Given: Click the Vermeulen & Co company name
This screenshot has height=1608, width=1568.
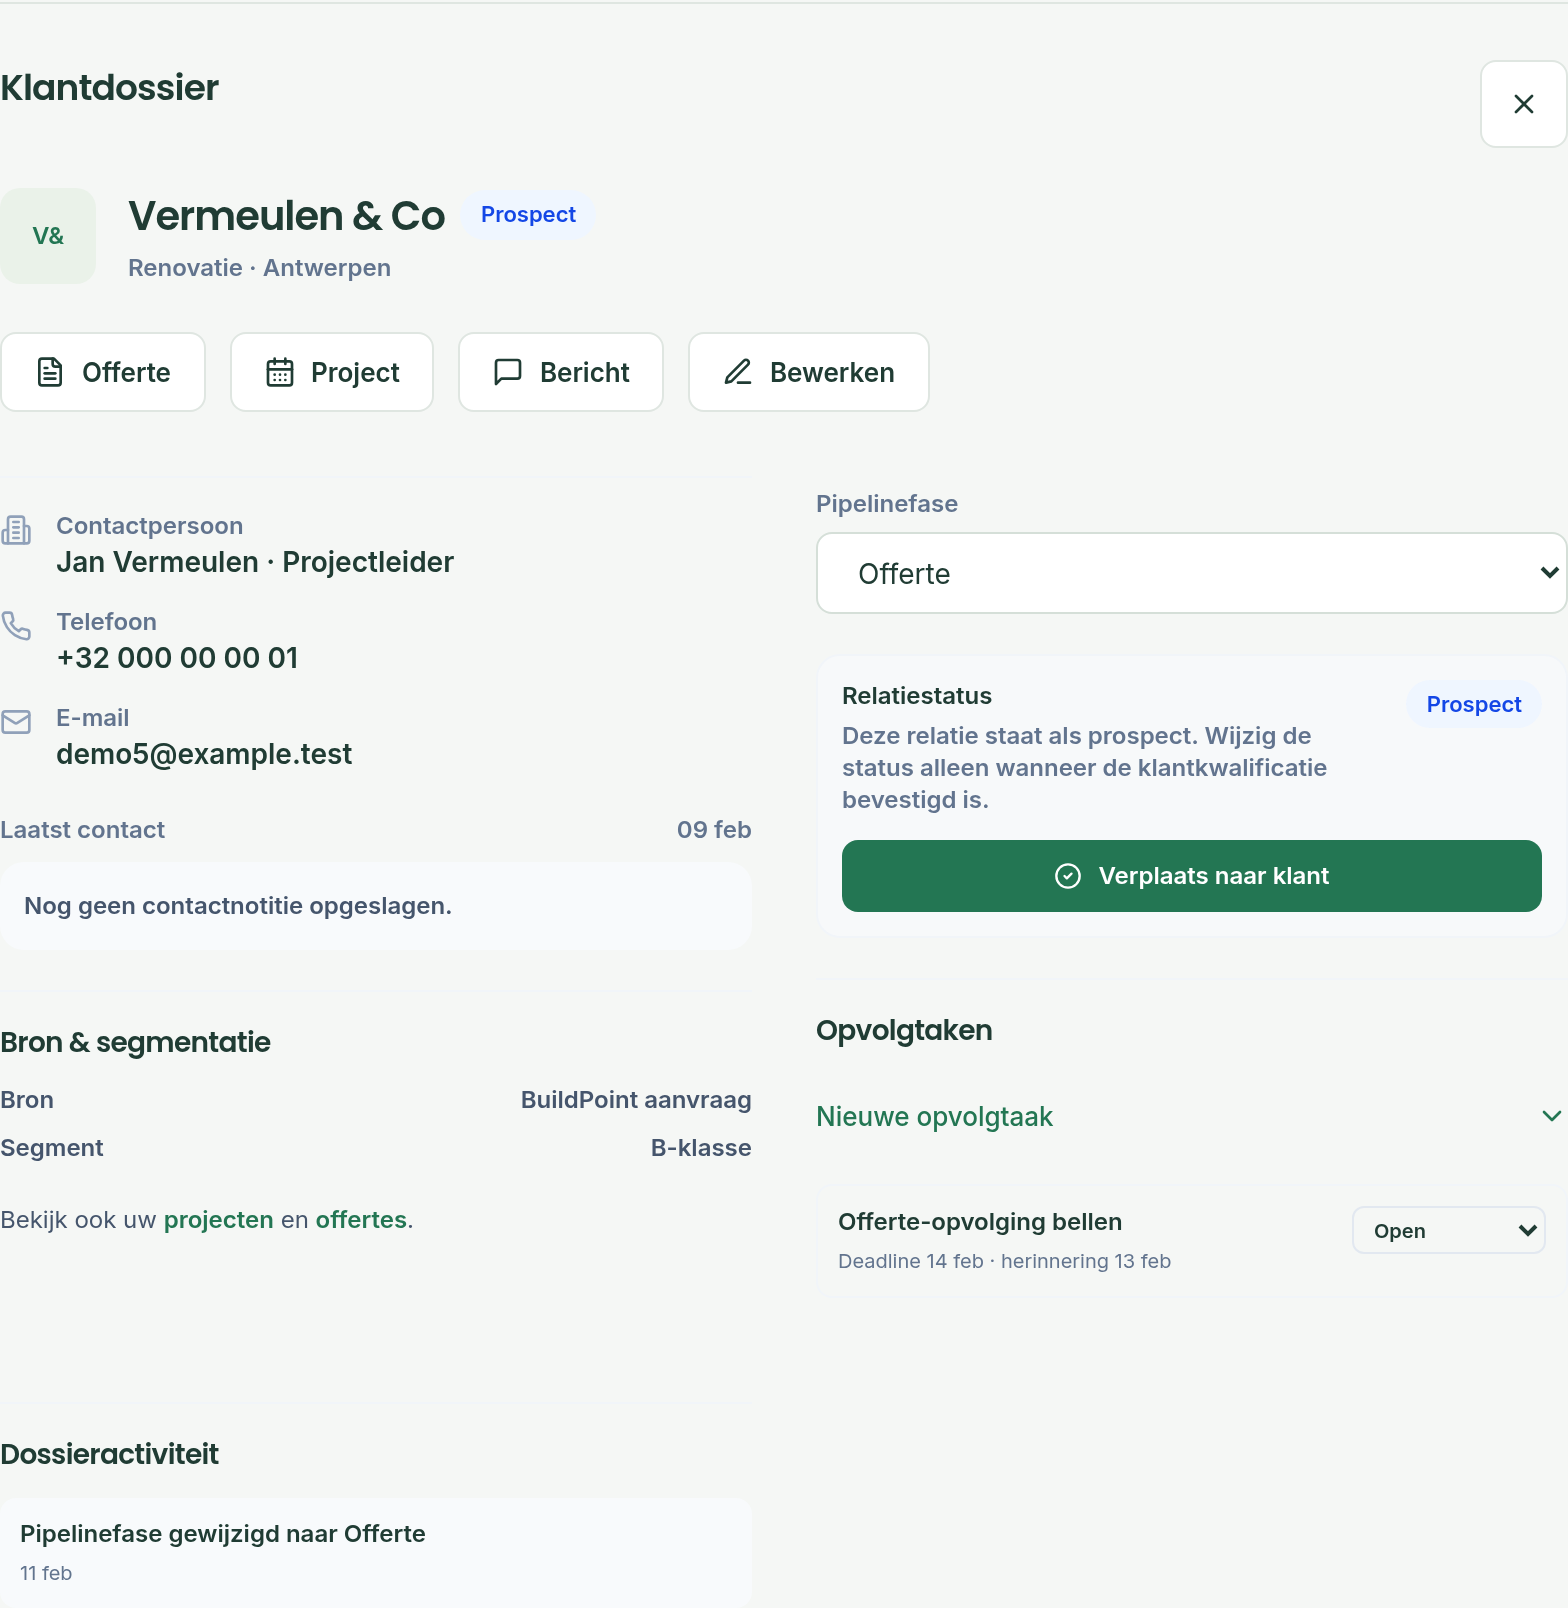Looking at the screenshot, I should (x=287, y=216).
